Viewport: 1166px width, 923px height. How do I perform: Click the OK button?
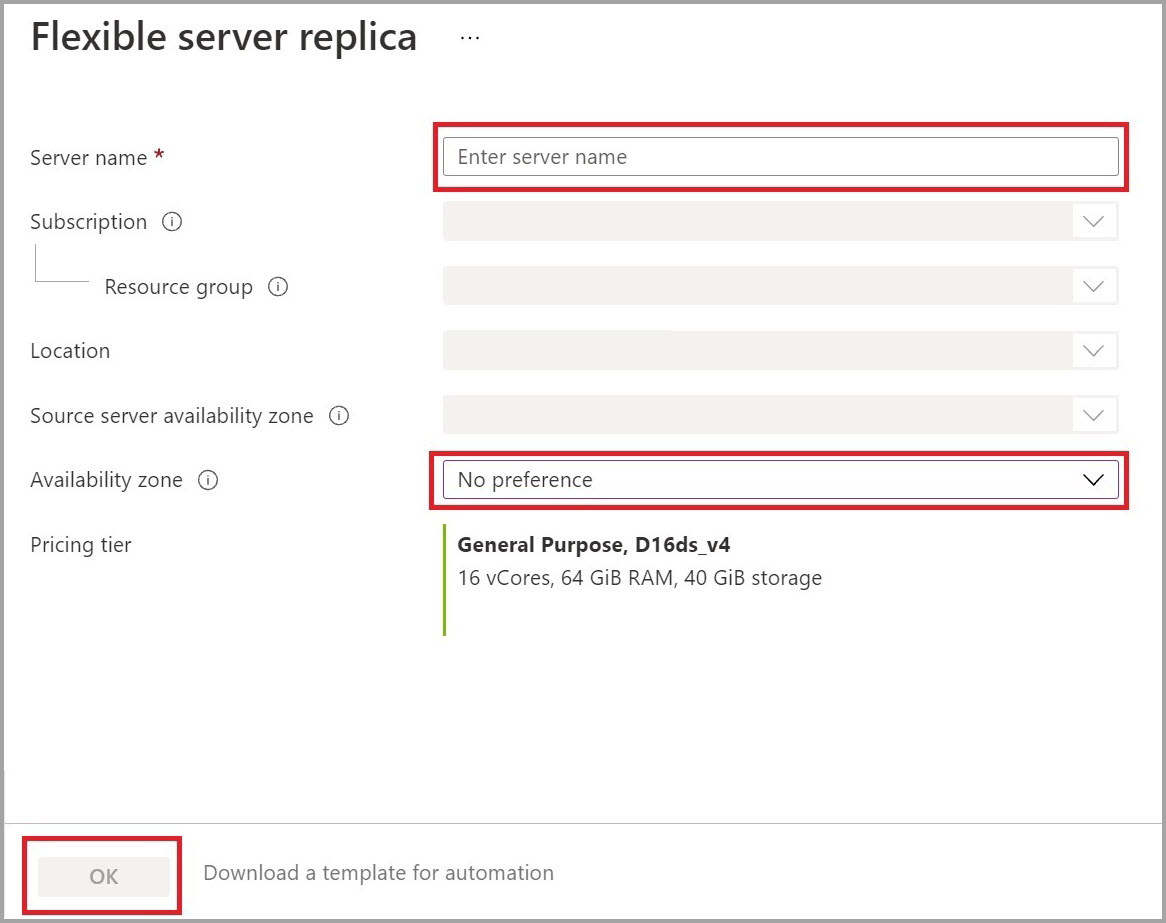tap(103, 875)
